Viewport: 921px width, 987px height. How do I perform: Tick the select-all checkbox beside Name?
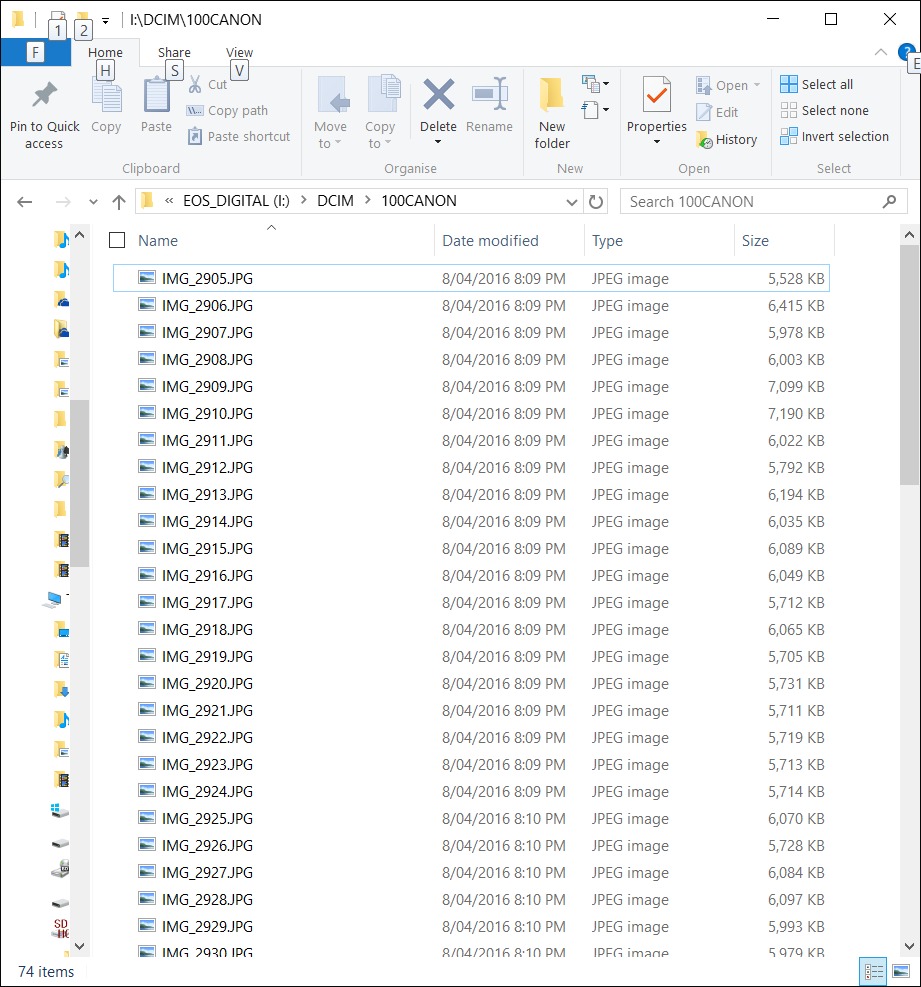(x=117, y=240)
